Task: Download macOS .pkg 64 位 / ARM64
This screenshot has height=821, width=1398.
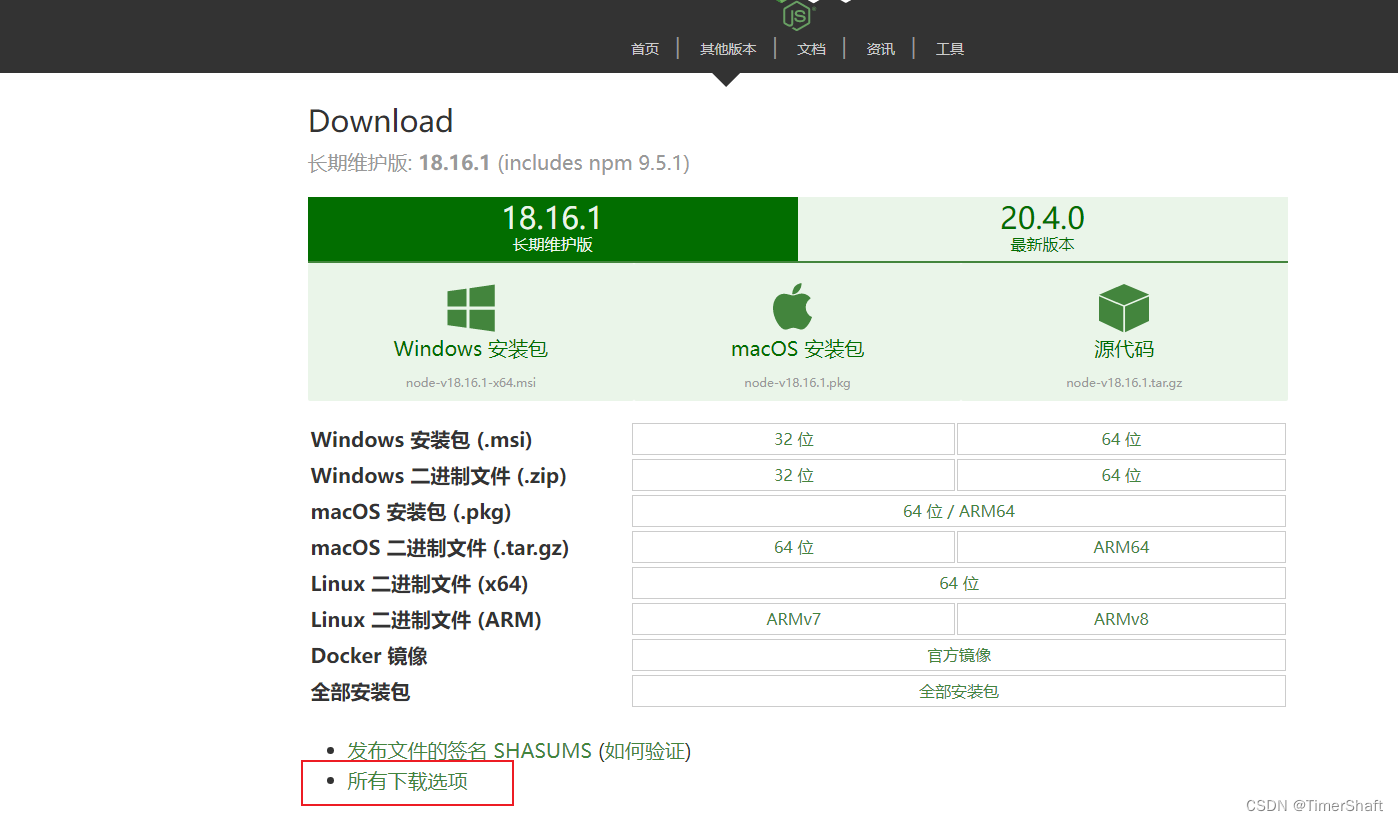Action: click(959, 511)
